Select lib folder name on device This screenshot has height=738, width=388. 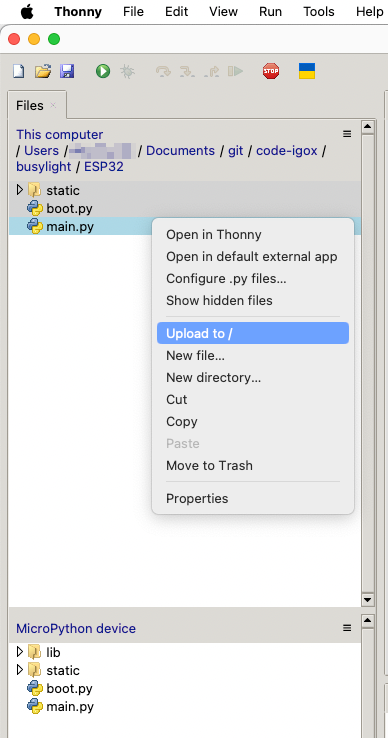tap(53, 652)
